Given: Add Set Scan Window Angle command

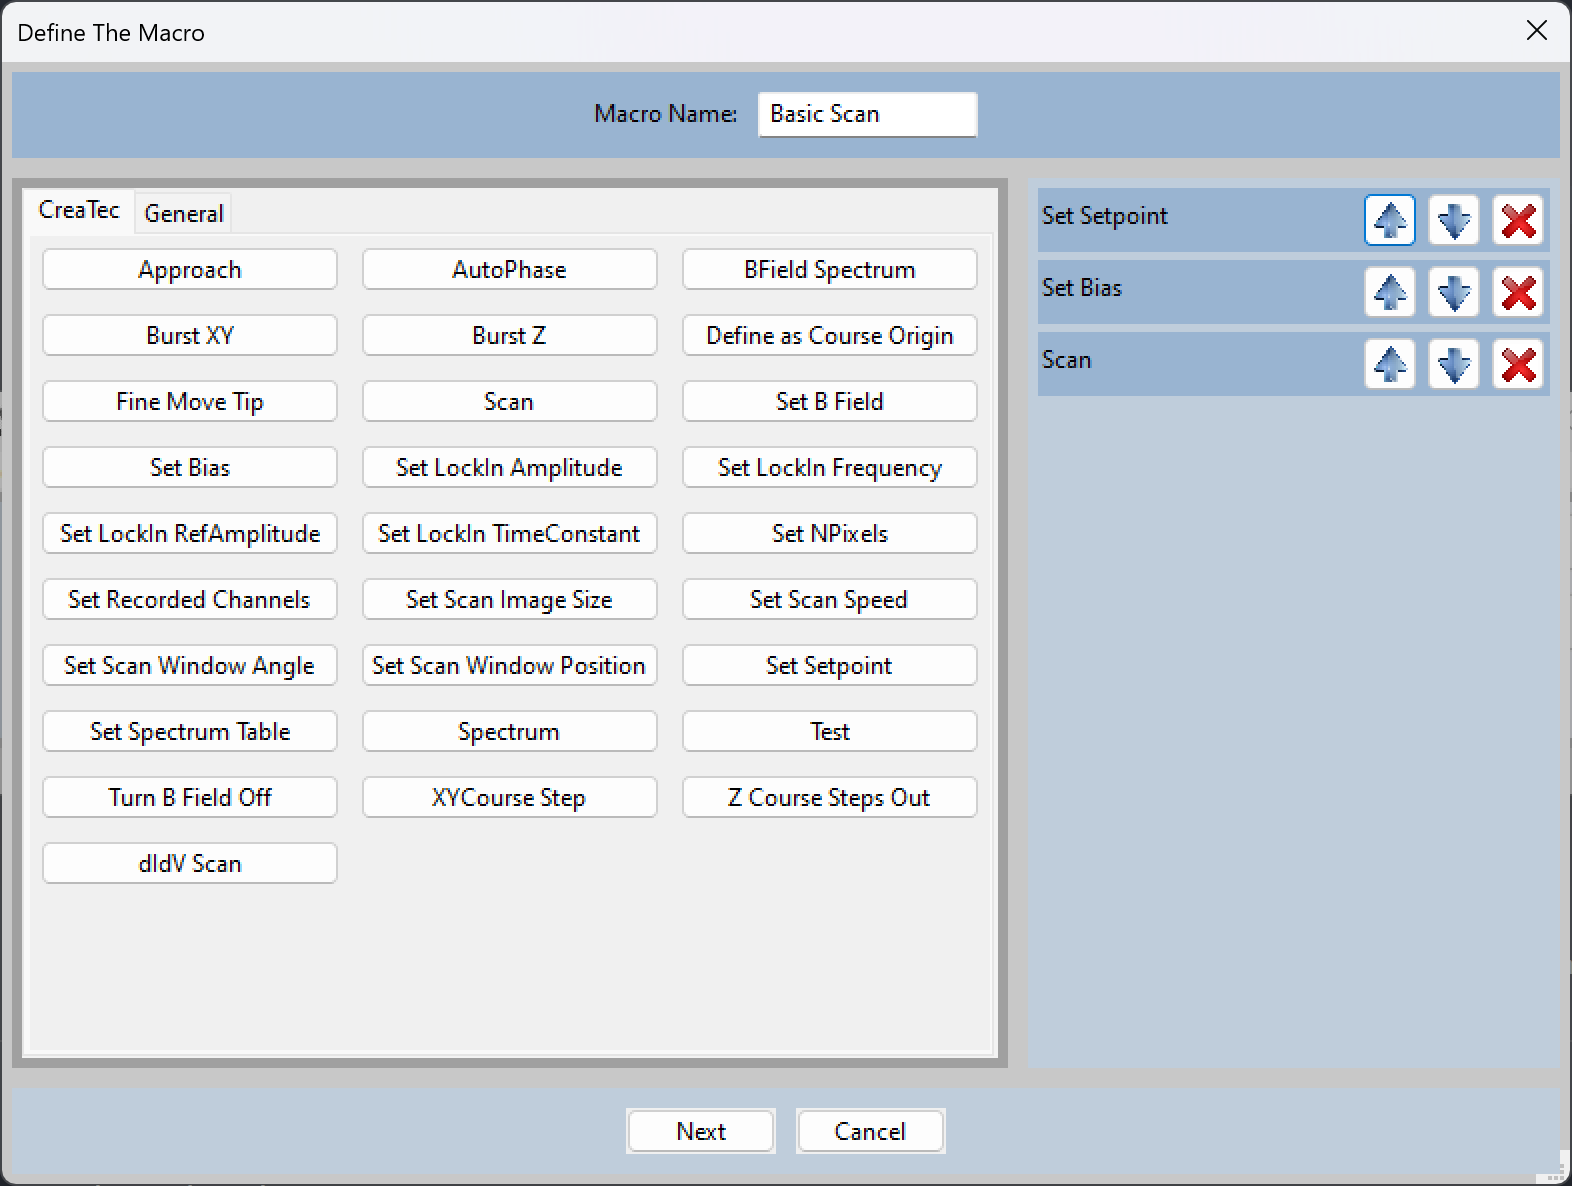Looking at the screenshot, I should pos(190,666).
